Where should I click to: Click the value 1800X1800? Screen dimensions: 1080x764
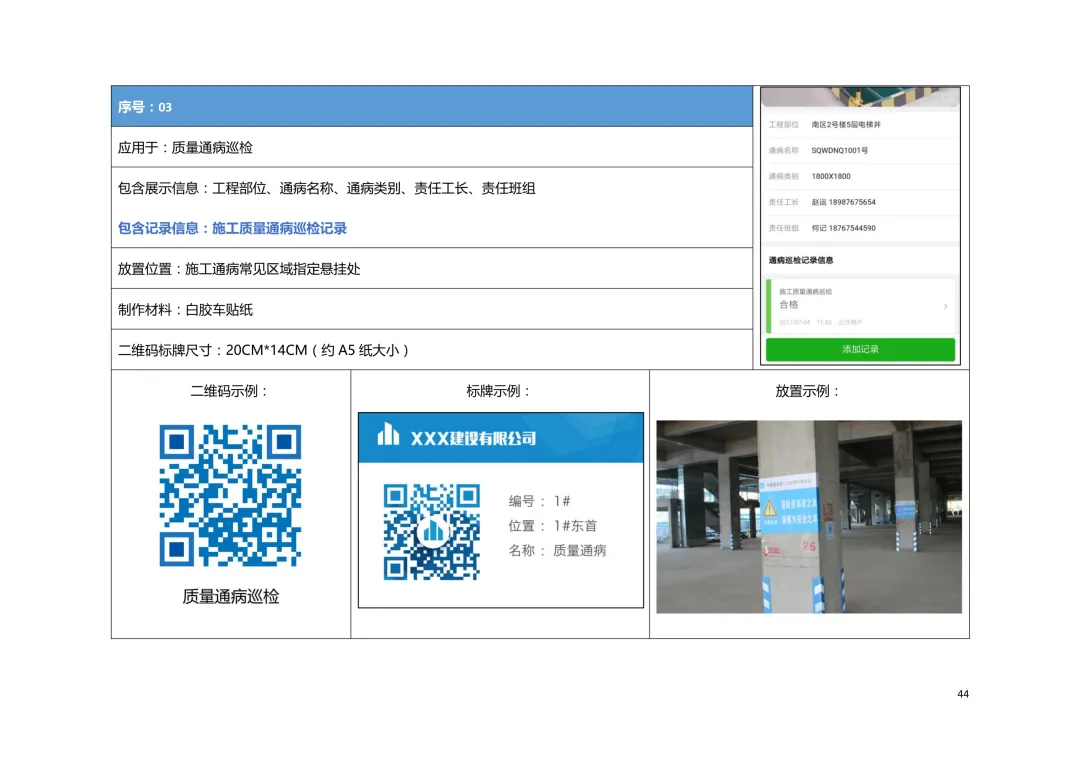click(x=831, y=176)
